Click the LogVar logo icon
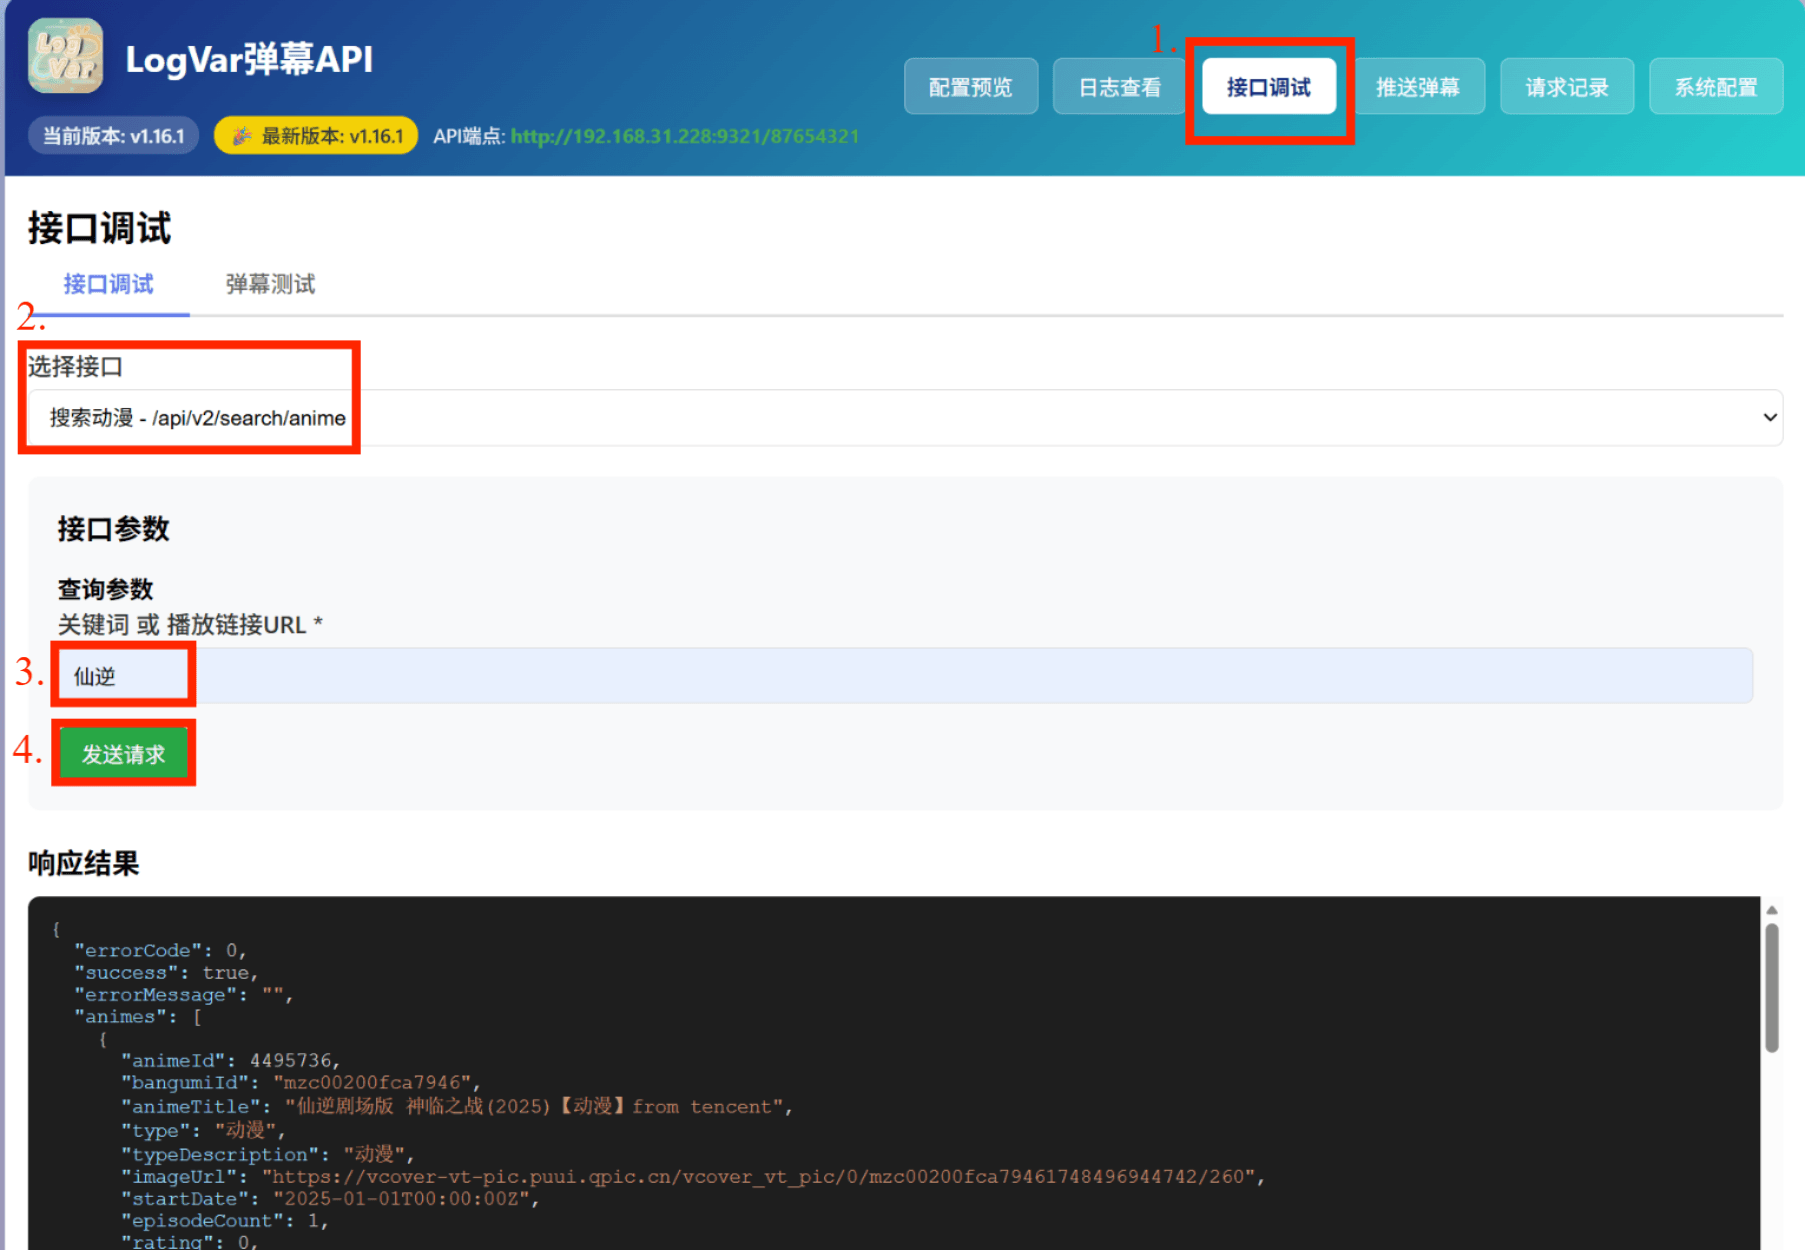 coord(64,57)
